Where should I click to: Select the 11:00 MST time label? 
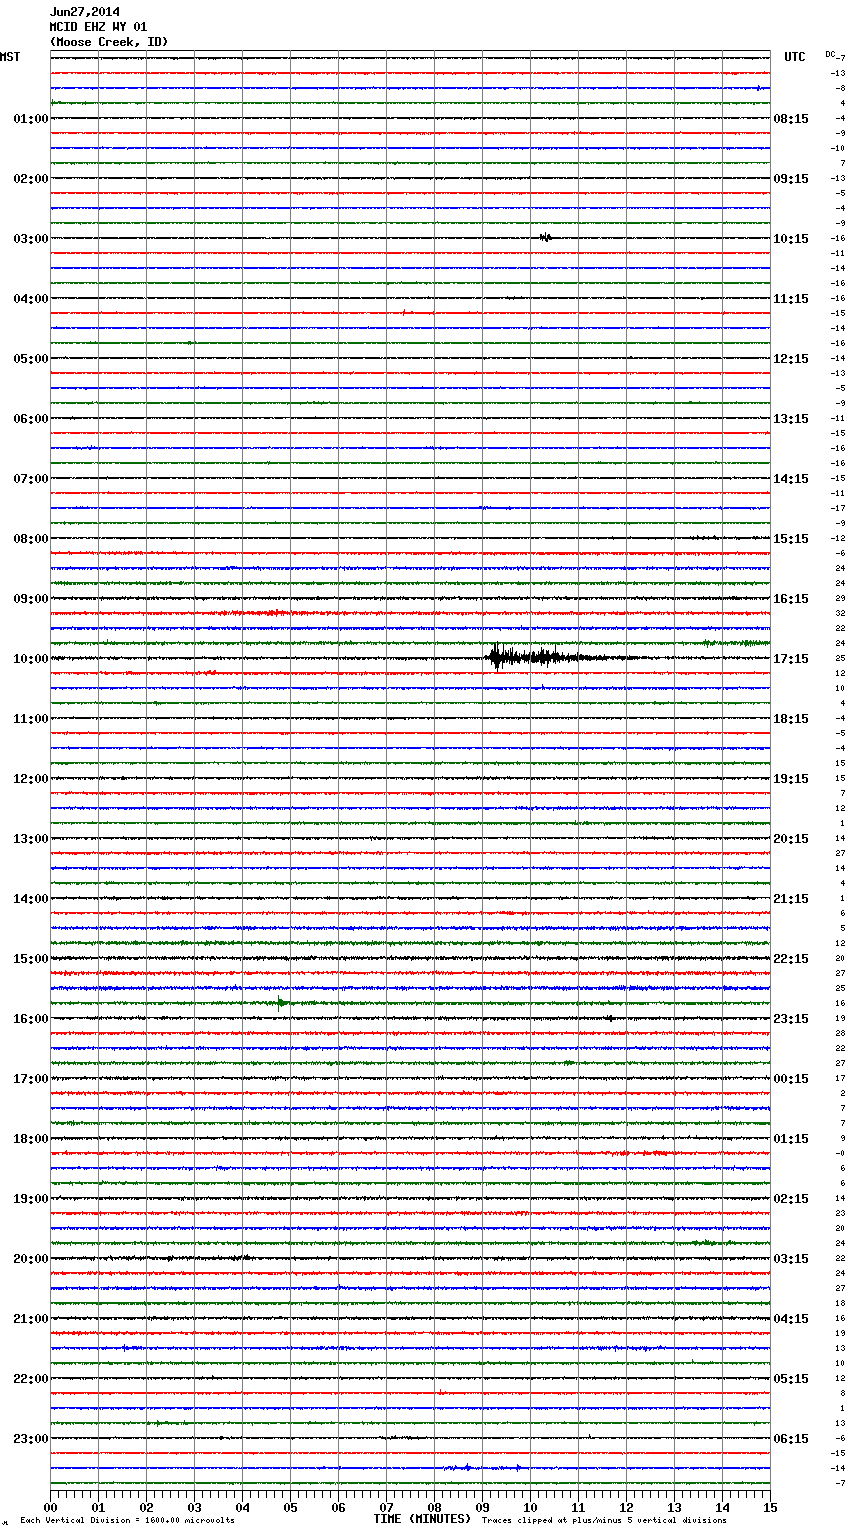pos(31,719)
